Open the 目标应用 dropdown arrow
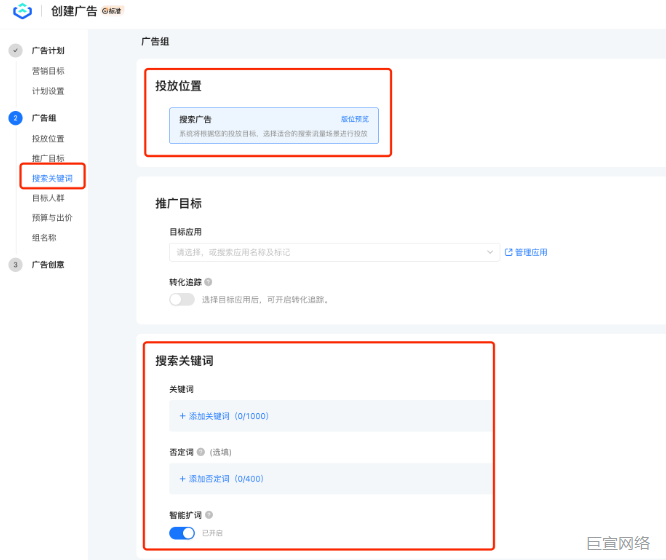The image size is (666, 560). click(x=490, y=252)
